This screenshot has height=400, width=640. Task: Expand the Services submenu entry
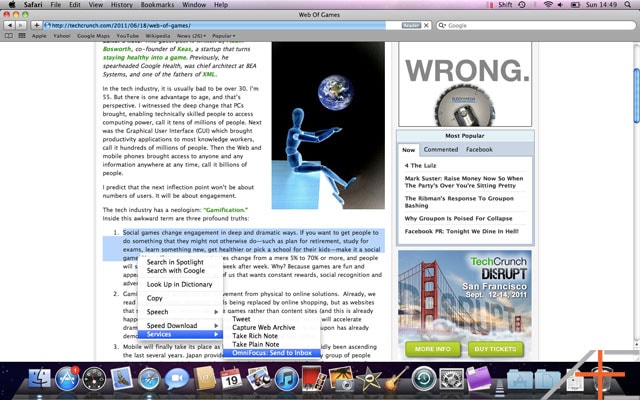180,334
